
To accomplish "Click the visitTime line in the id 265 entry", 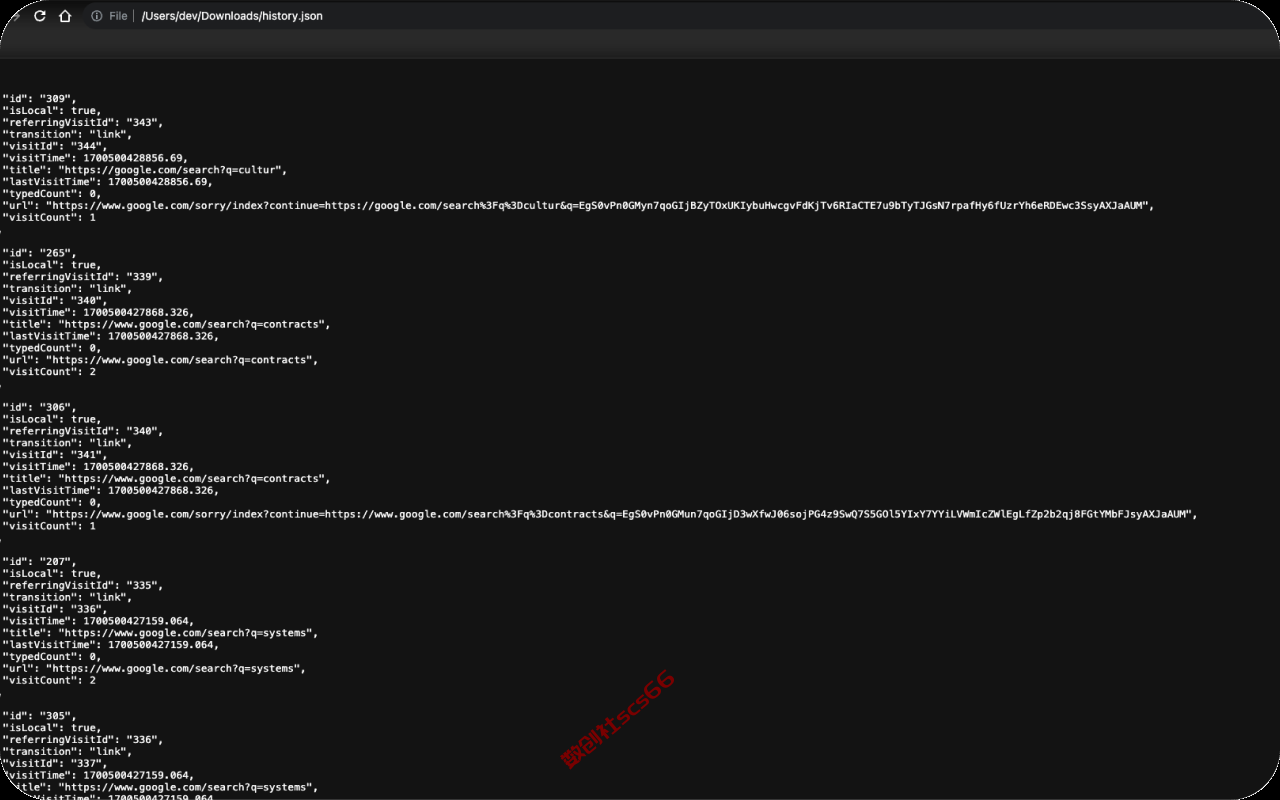I will click(98, 312).
